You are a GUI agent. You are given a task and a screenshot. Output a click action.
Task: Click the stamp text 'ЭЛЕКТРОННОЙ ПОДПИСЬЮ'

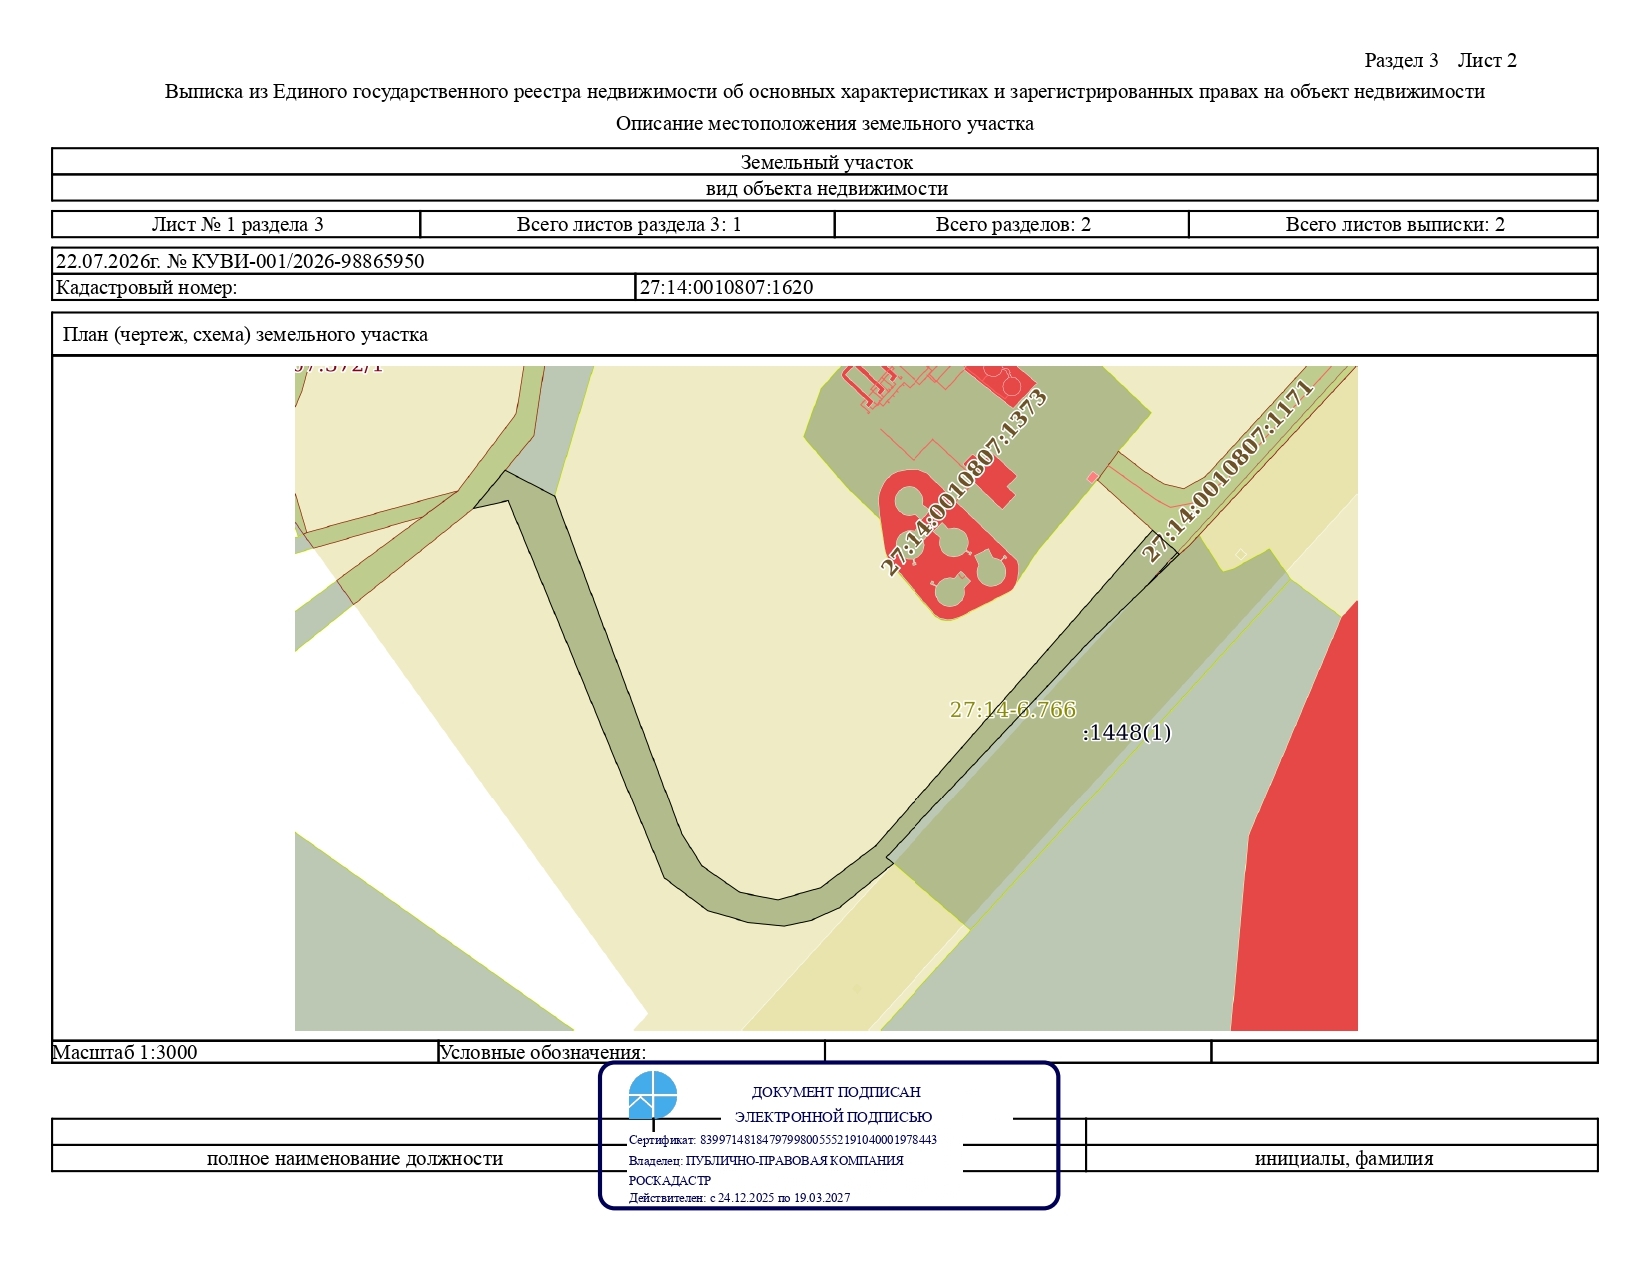click(833, 1117)
